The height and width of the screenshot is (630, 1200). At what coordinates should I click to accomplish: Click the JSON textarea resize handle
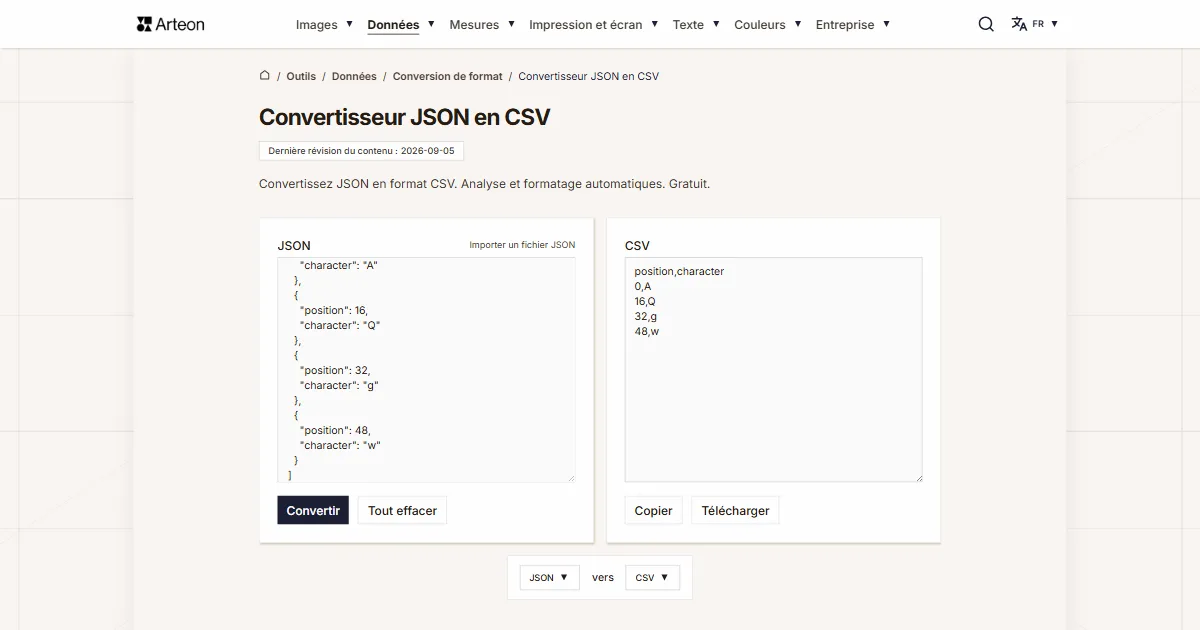(571, 478)
